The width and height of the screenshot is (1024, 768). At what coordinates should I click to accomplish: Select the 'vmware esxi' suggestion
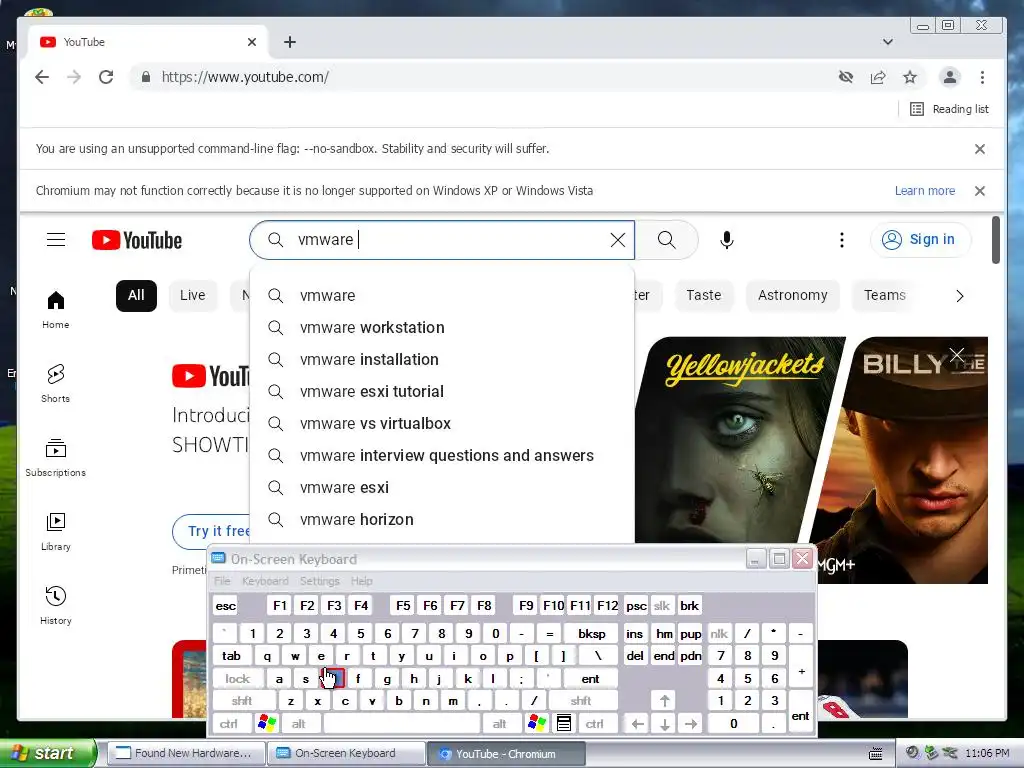pos(442,487)
